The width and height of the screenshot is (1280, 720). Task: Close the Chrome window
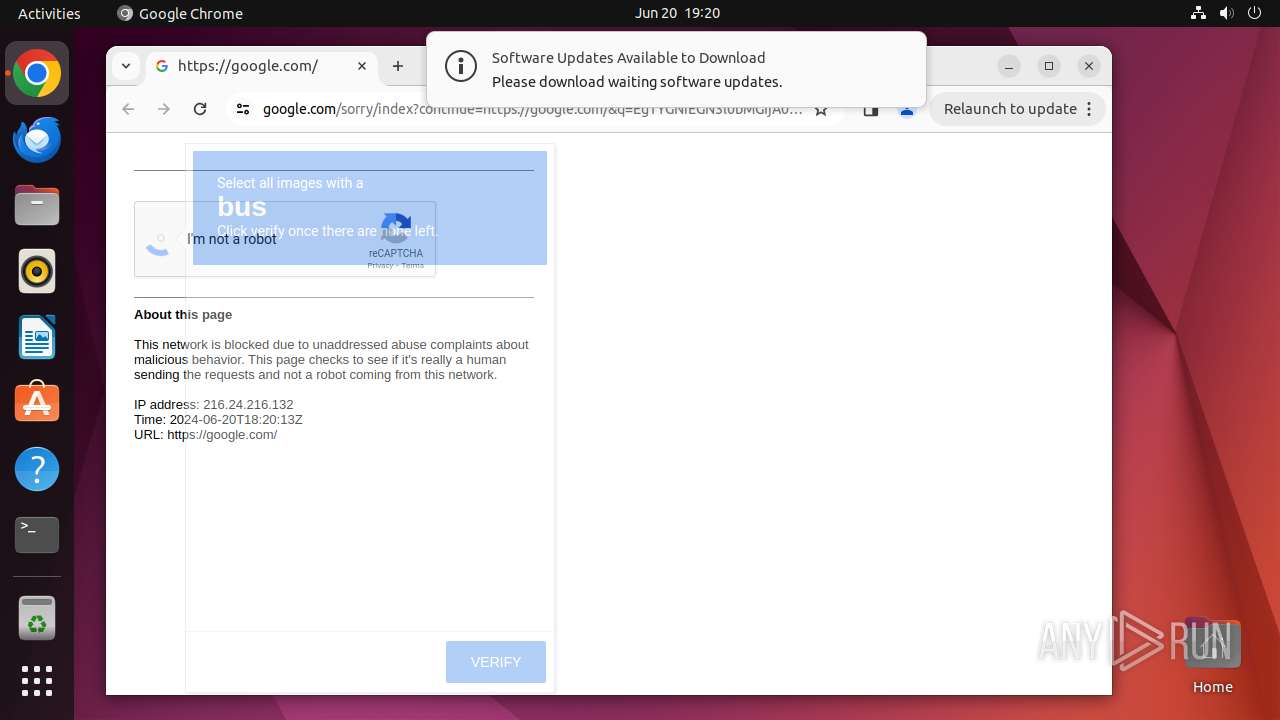[1089, 66]
